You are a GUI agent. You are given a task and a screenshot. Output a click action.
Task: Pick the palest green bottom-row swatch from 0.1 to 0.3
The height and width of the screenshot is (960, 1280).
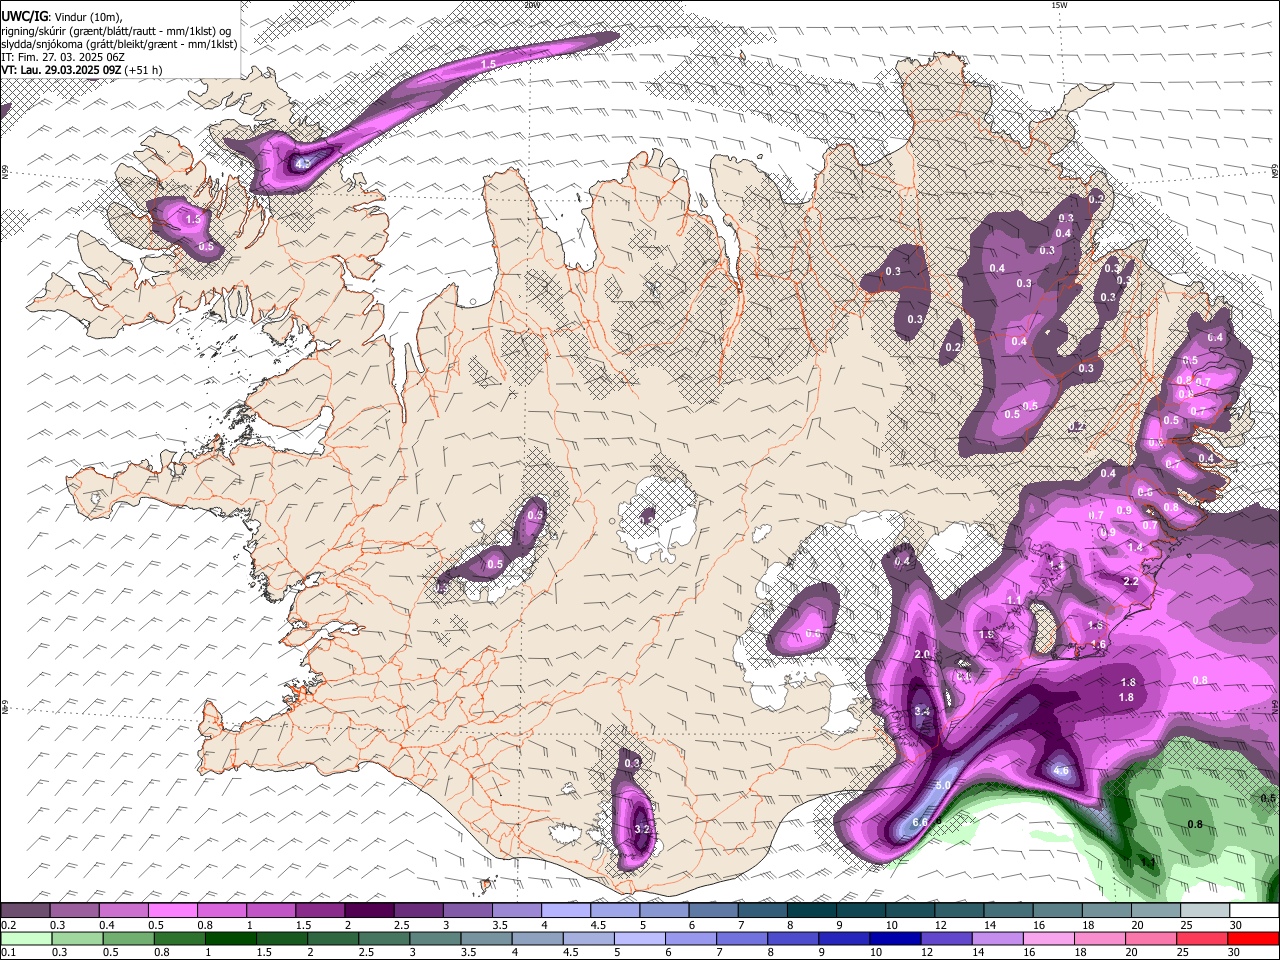click(x=26, y=938)
